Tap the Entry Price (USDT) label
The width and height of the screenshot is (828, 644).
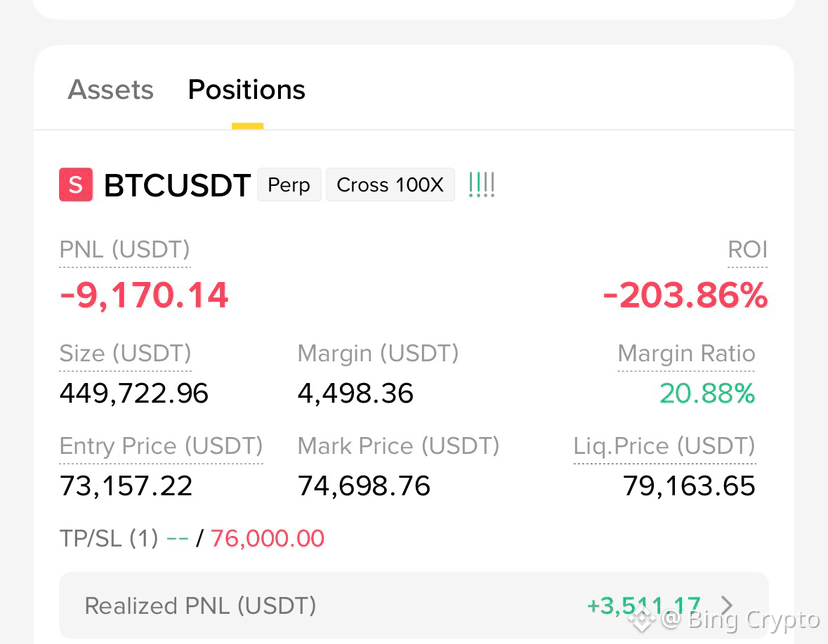click(161, 446)
